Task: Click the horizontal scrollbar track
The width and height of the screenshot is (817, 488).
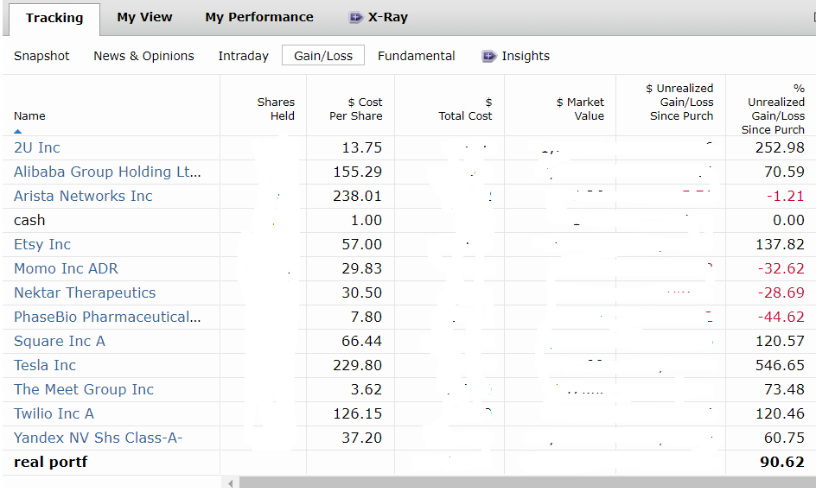Action: pos(526,482)
